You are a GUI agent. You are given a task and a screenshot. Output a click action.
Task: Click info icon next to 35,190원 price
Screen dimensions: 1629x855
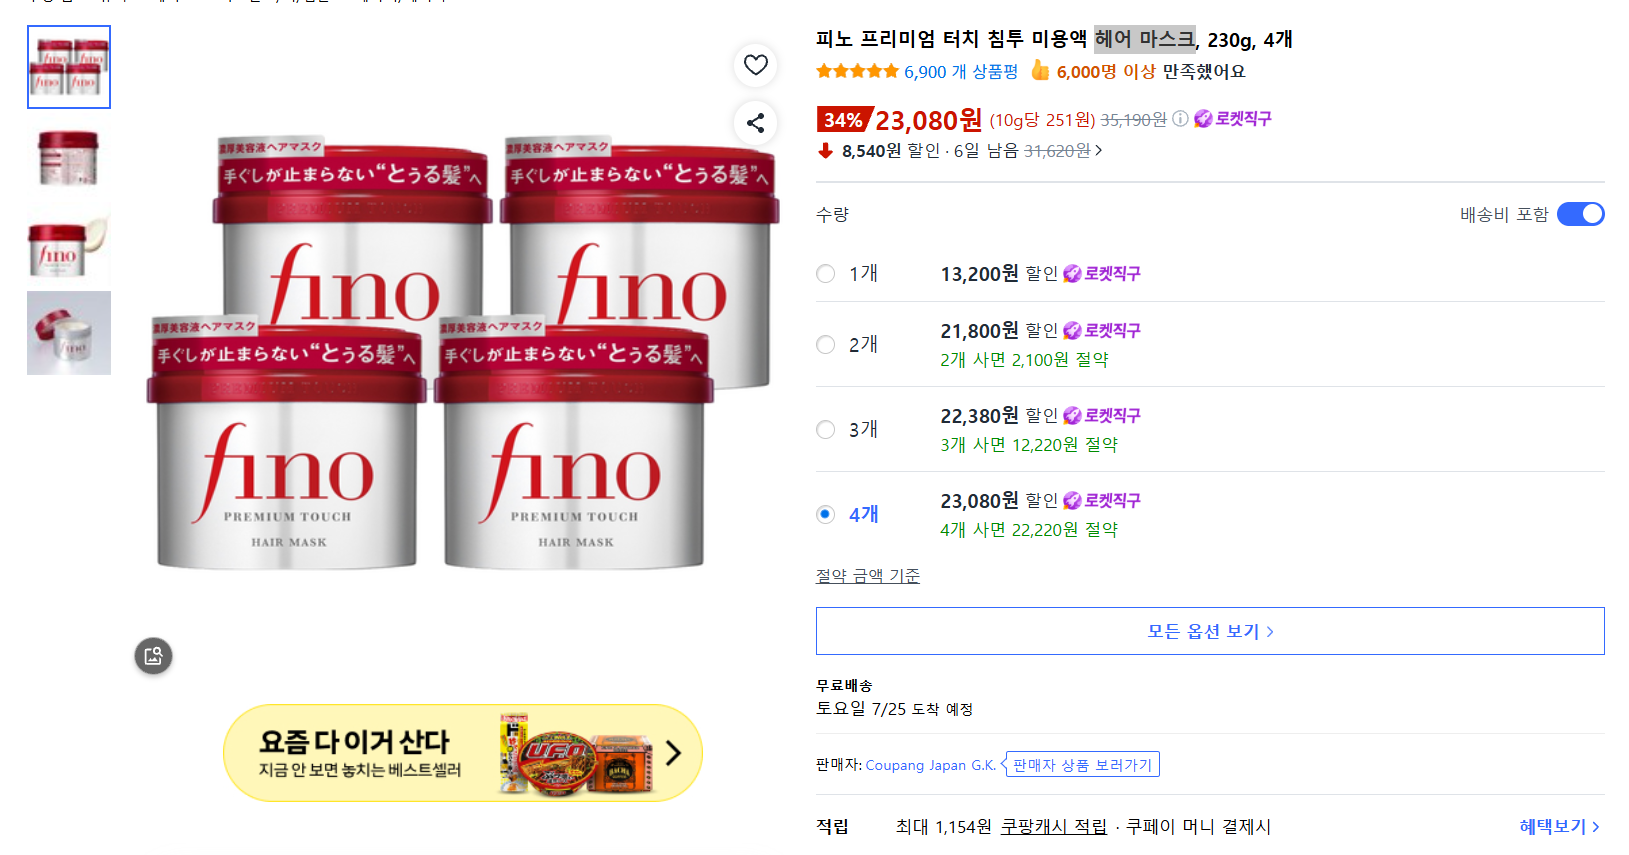point(1180,119)
